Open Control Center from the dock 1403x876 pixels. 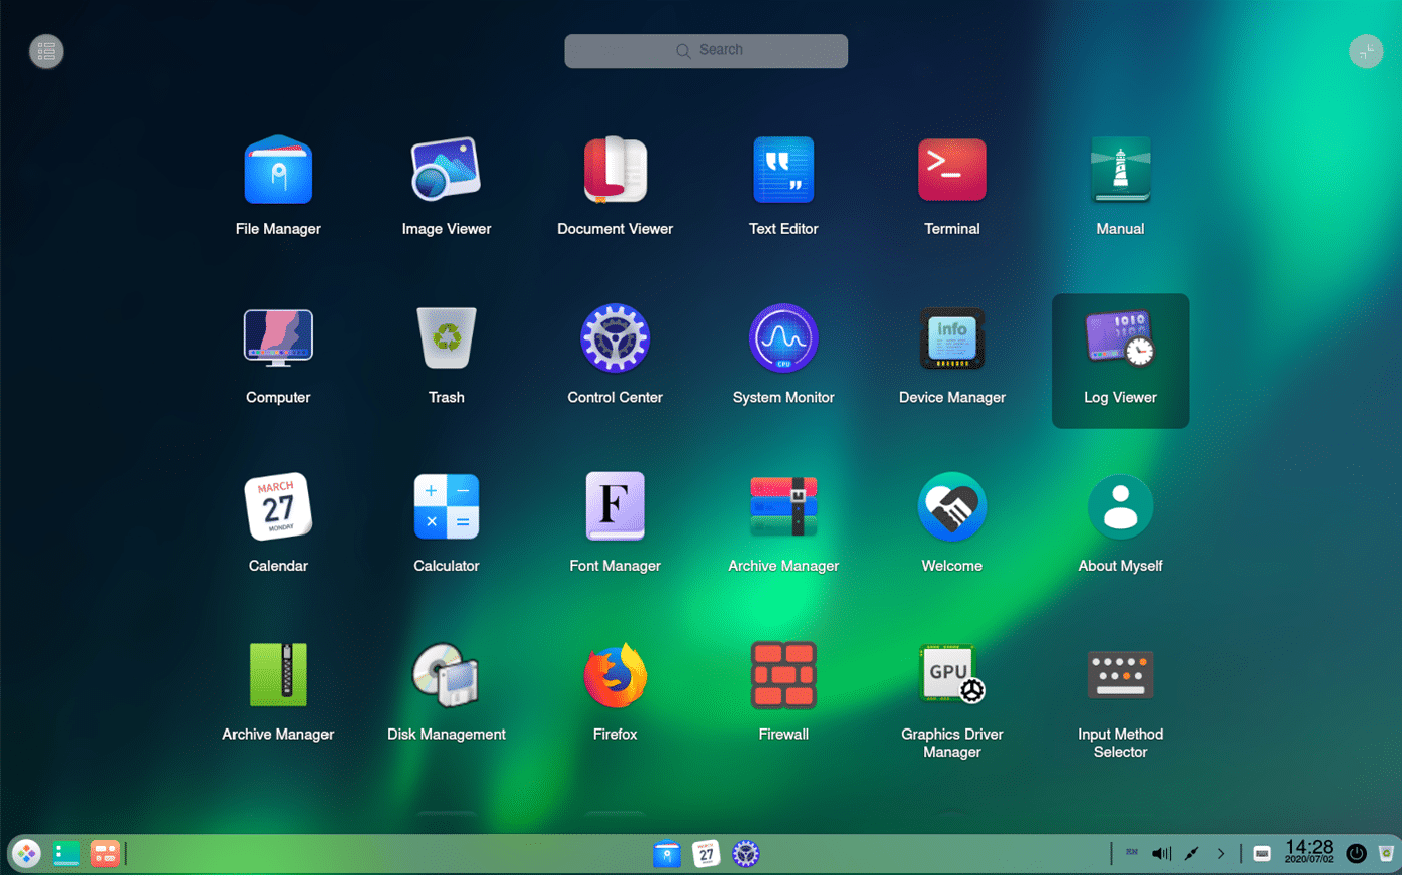pos(745,853)
